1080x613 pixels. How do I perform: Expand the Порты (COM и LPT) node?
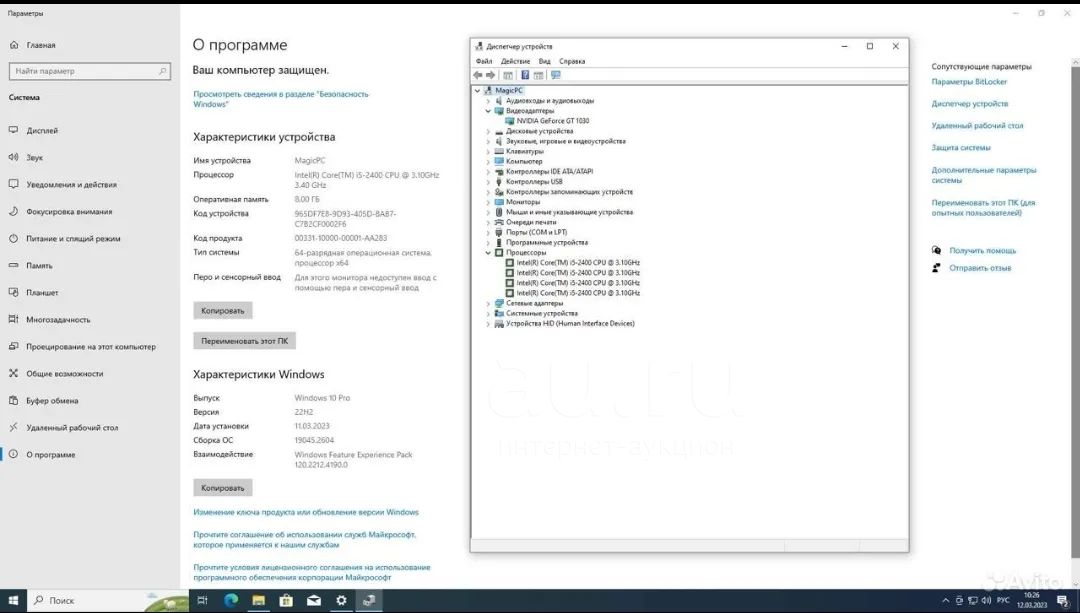click(488, 232)
